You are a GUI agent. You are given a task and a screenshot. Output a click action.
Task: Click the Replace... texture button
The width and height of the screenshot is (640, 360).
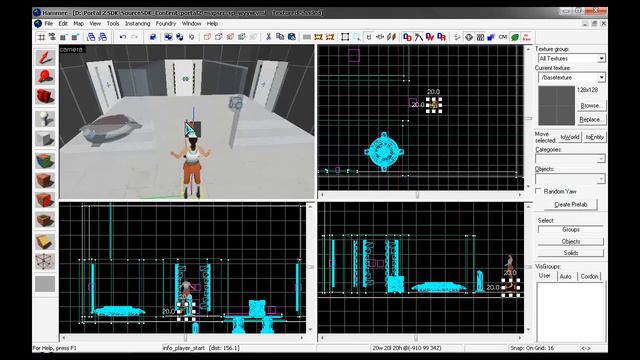pos(591,120)
